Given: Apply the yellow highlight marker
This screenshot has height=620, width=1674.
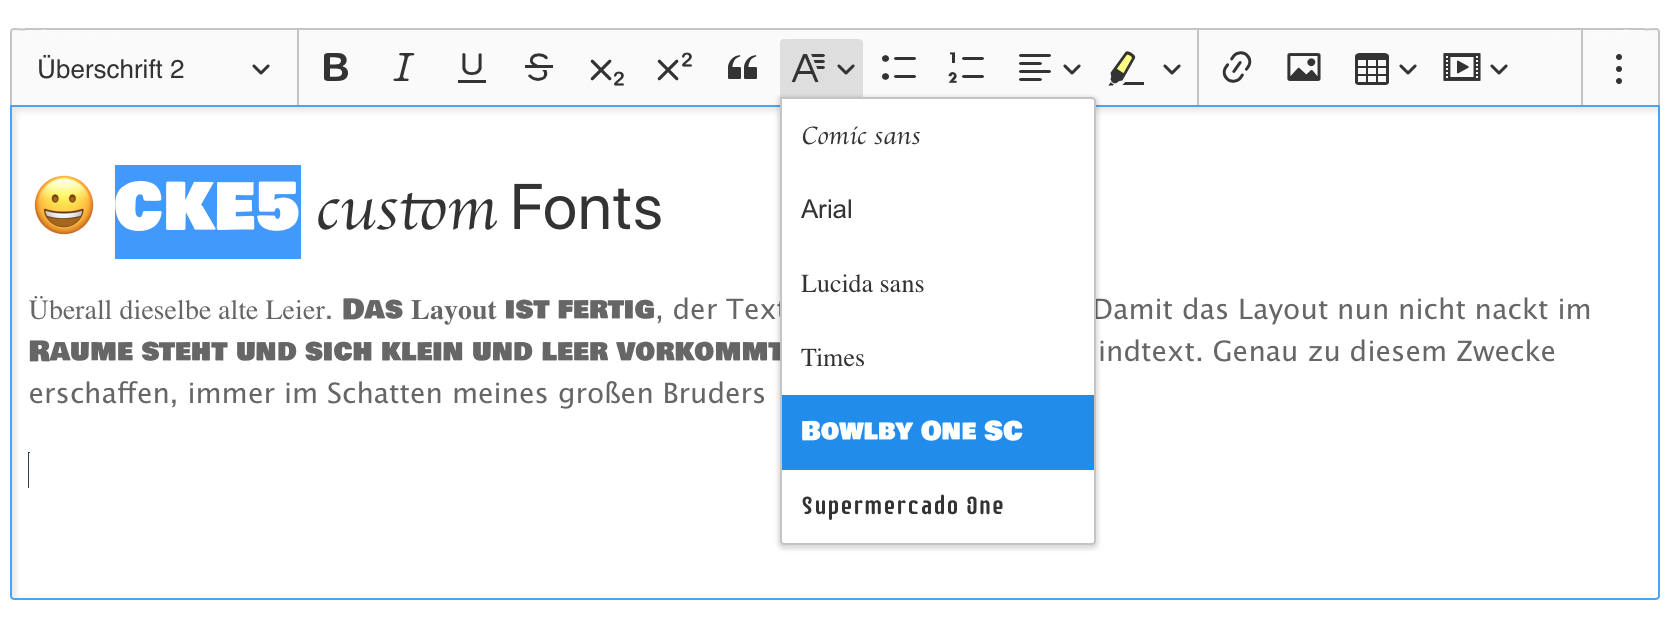Looking at the screenshot, I should 1127,69.
